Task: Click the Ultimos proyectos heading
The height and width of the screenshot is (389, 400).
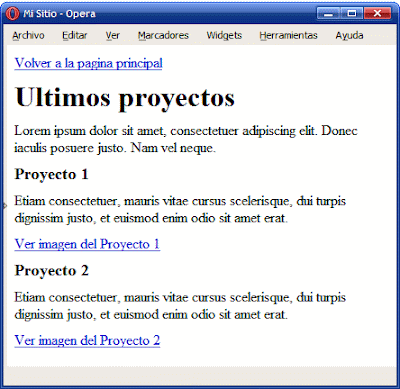Action: coord(125,99)
